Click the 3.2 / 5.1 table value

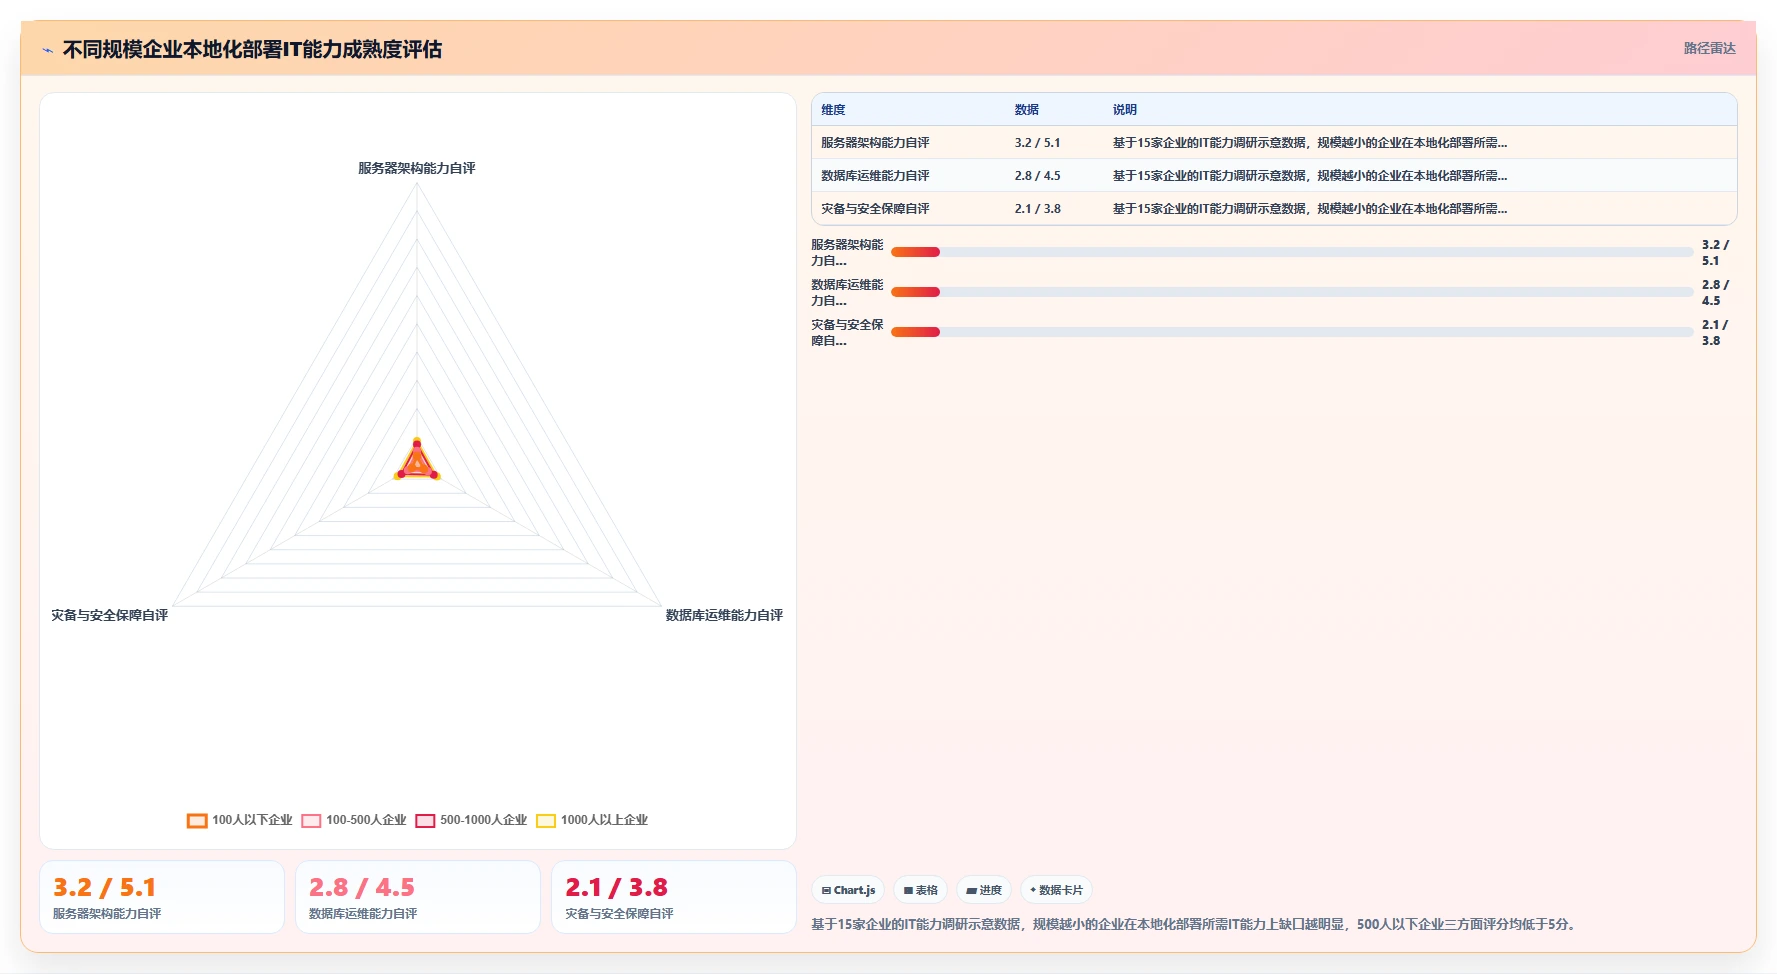pos(1037,143)
